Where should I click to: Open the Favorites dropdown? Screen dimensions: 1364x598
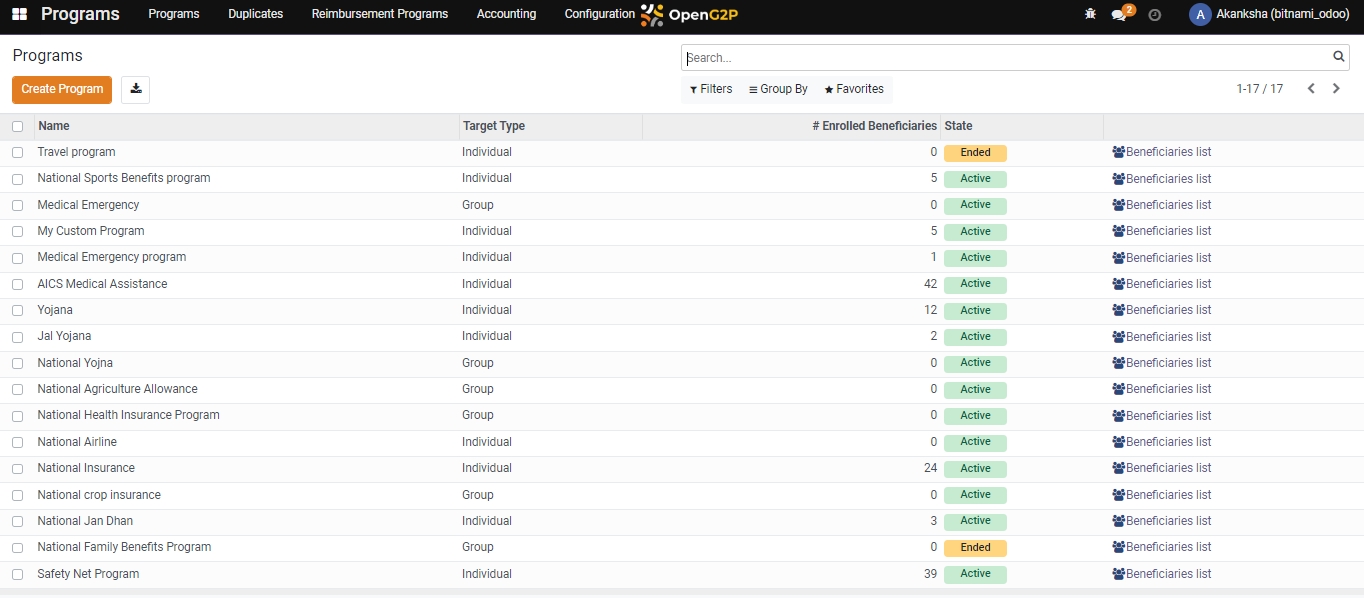[x=854, y=89]
